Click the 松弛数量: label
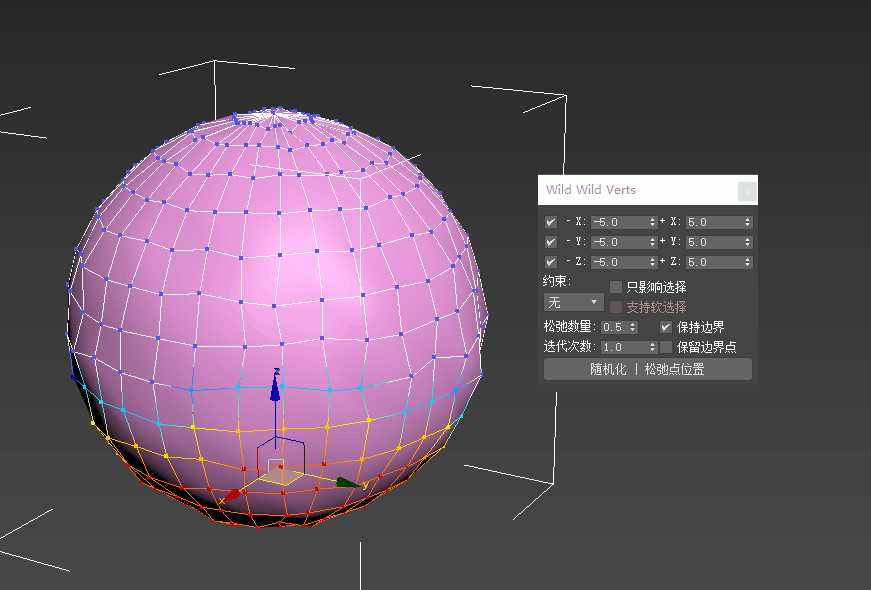 click(570, 327)
